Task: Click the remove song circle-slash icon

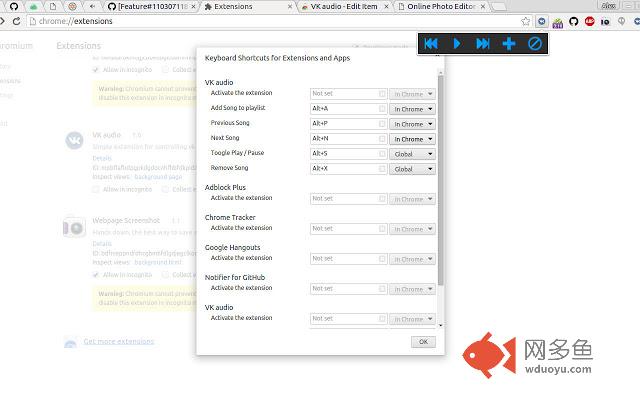Action: (535, 44)
